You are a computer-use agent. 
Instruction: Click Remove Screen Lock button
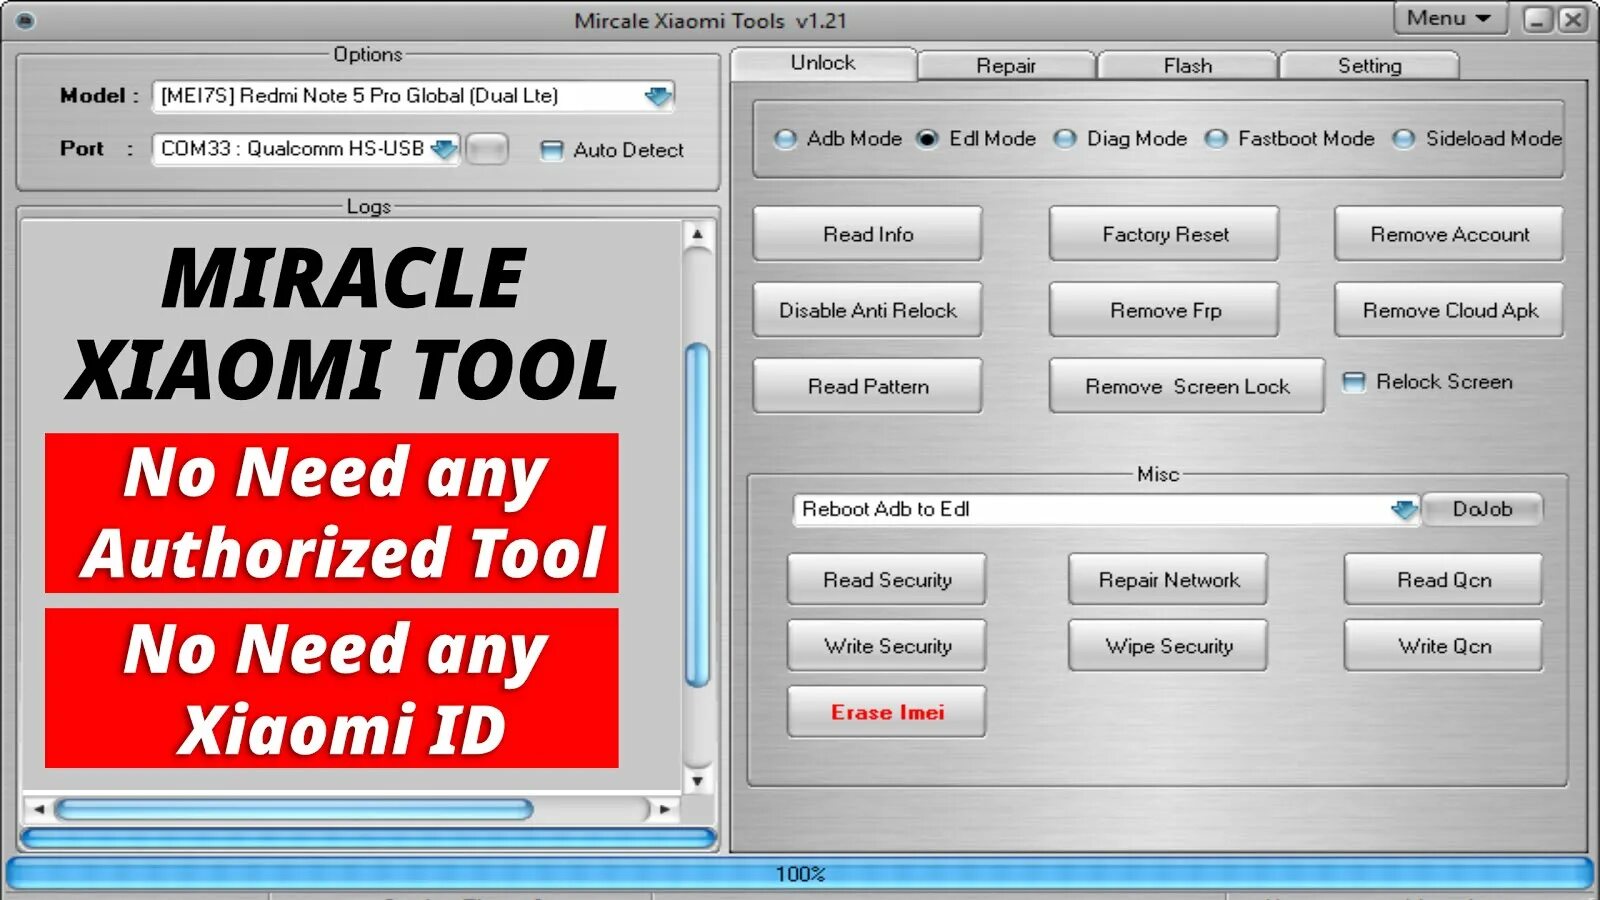click(1187, 386)
